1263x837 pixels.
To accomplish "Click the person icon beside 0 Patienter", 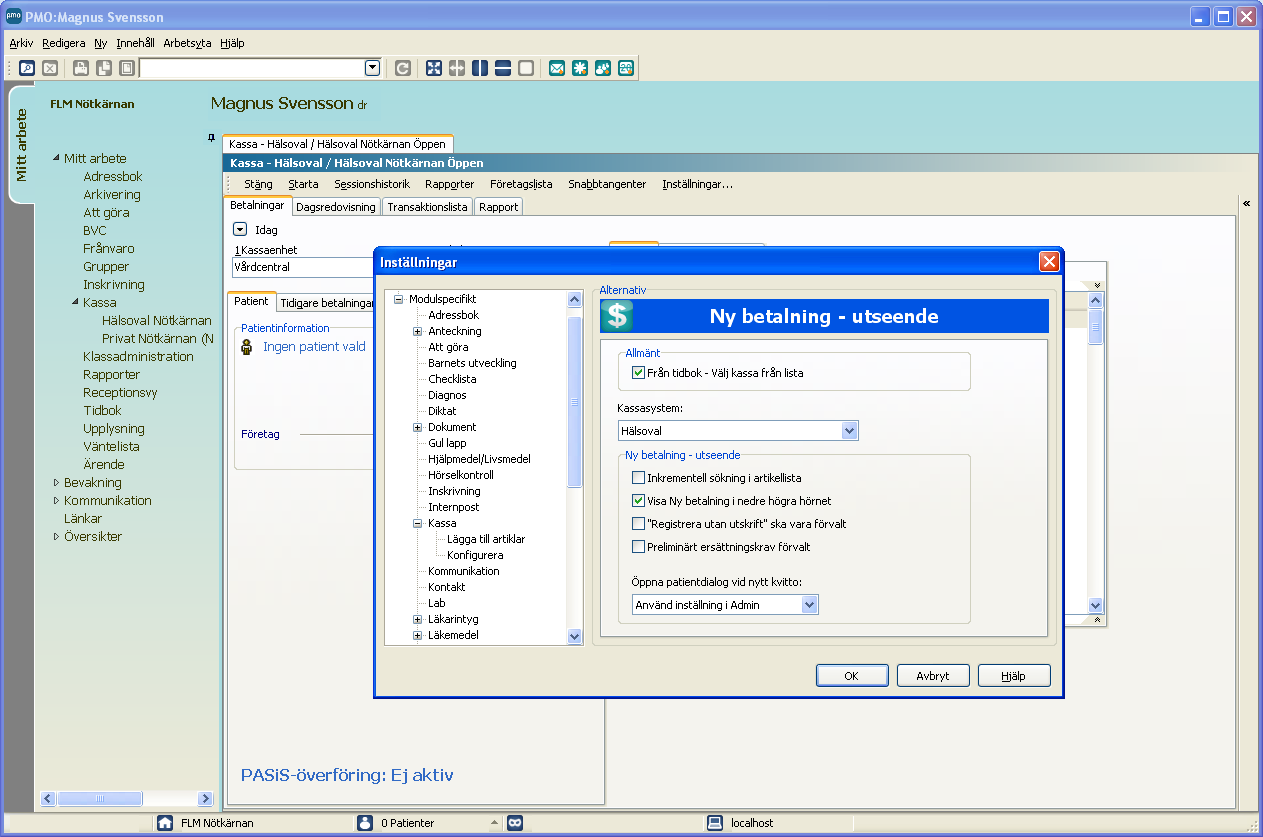I will pos(365,823).
